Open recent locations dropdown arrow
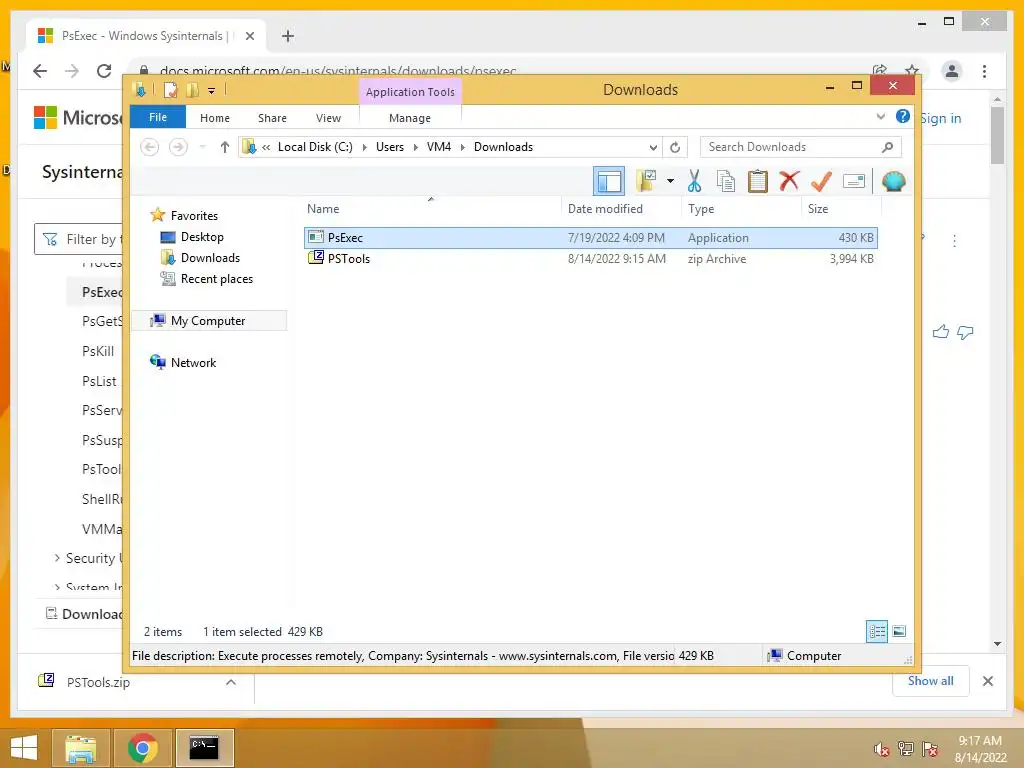The image size is (1024, 768). [202, 147]
